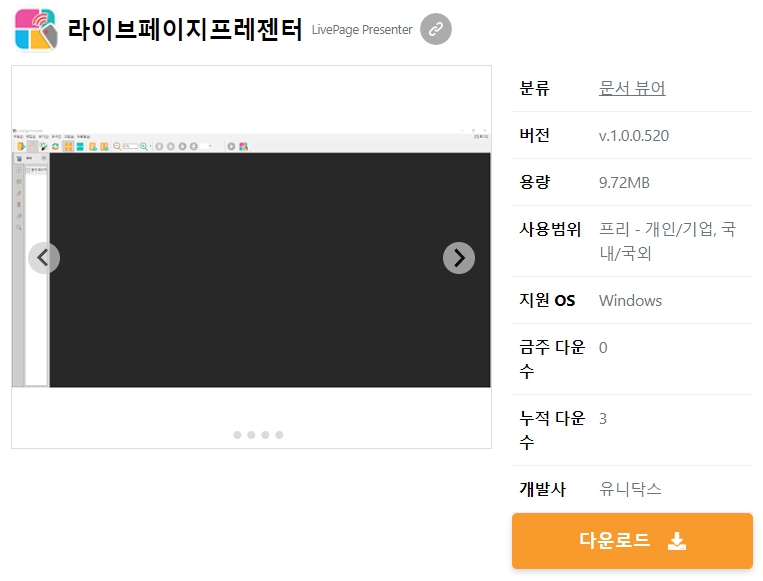Click the 지원 OS row label
Viewport: 763px width, 581px height.
click(x=547, y=300)
